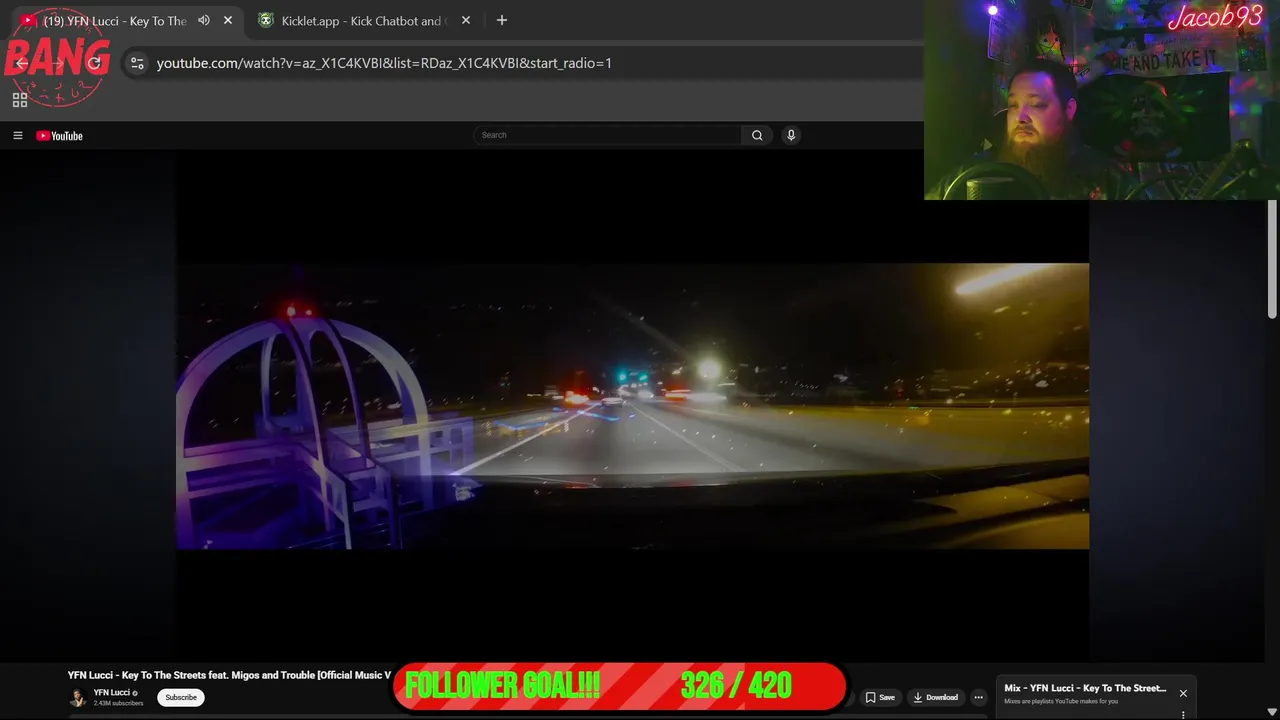This screenshot has width=1280, height=720.
Task: Click the 2.43M subscribers text
Action: point(118,703)
